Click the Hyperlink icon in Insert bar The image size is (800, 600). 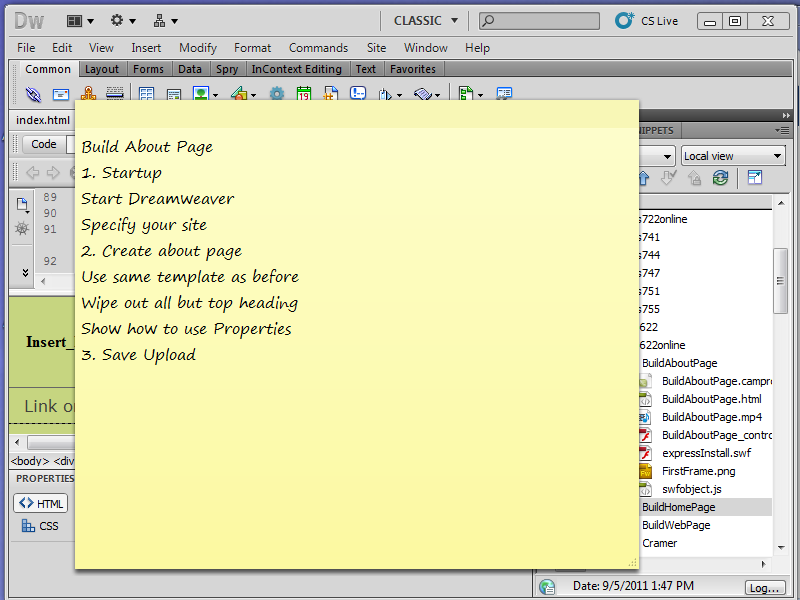[33, 94]
